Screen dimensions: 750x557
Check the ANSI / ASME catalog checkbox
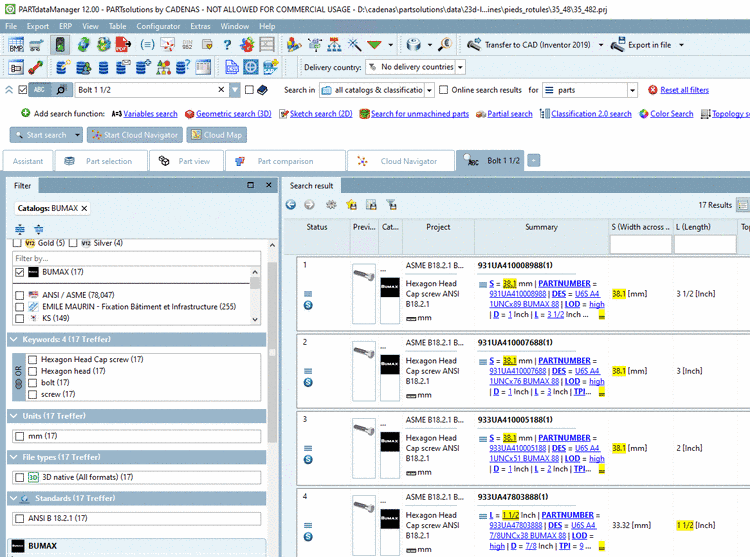(20, 295)
